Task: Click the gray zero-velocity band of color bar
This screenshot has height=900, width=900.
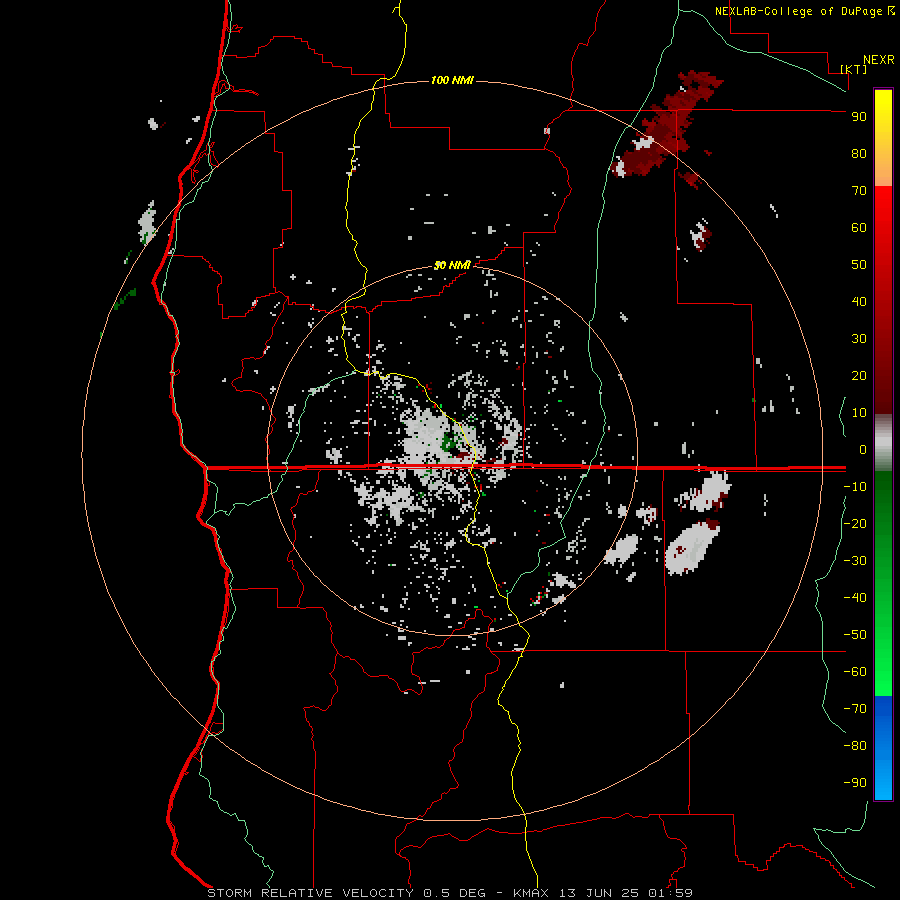Action: pyautogui.click(x=883, y=443)
